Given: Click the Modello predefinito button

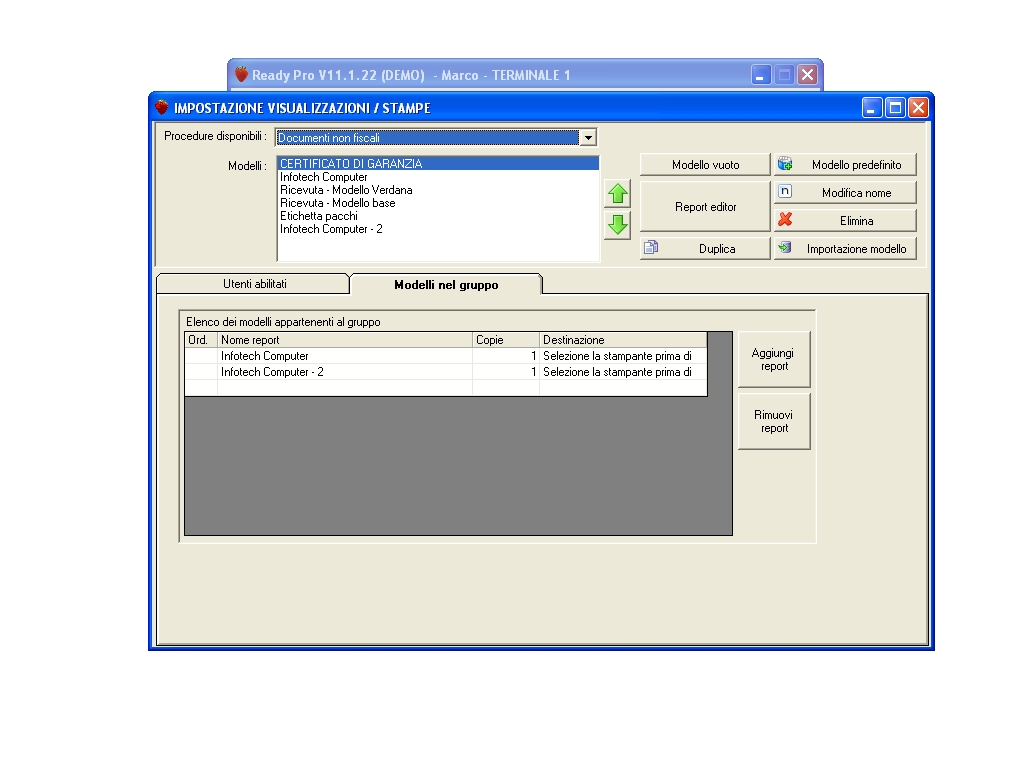Looking at the screenshot, I should pos(845,165).
